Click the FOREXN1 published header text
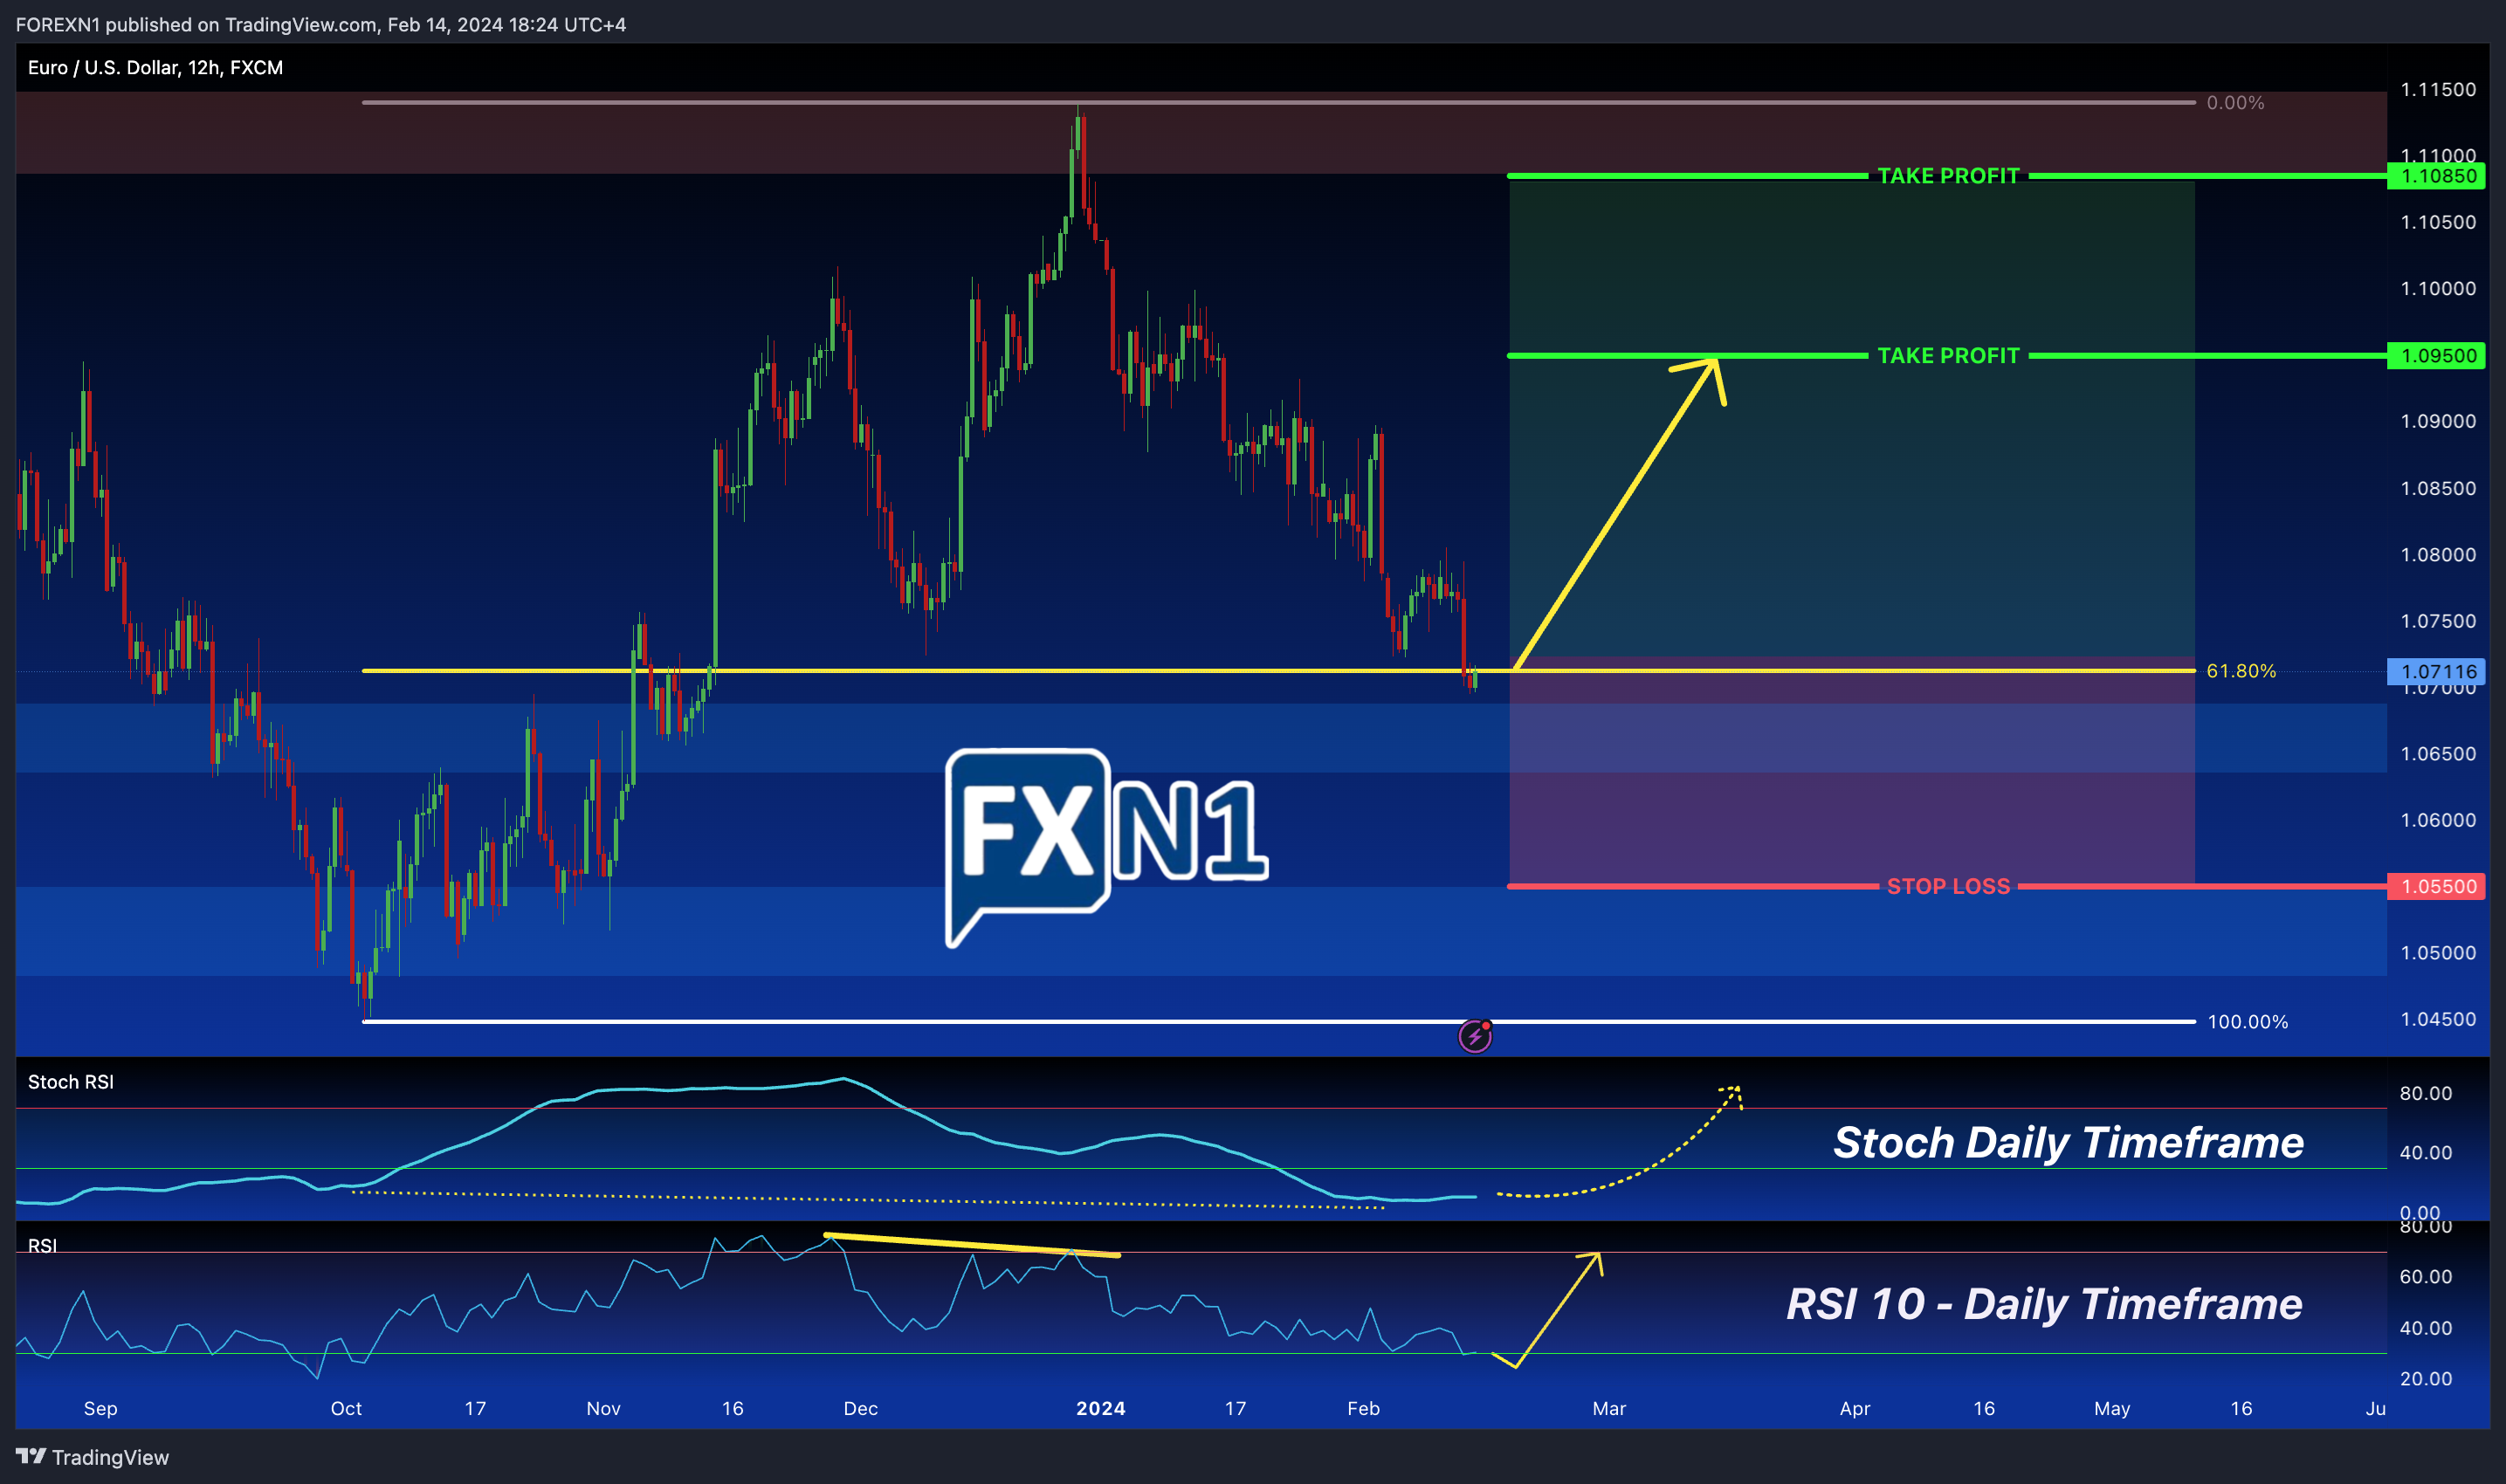Screen dimensions: 2506x1484 click(x=321, y=25)
